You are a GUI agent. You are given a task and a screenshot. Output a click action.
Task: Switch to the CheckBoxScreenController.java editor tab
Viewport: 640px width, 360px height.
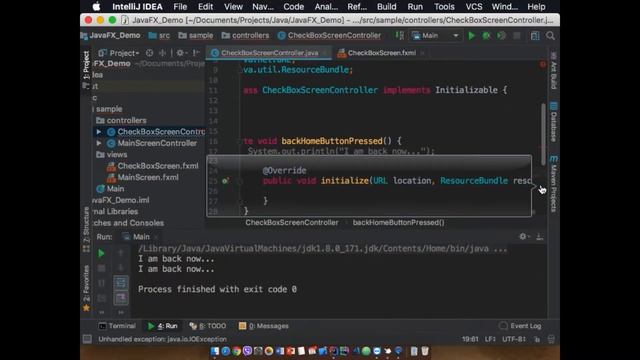(x=269, y=53)
